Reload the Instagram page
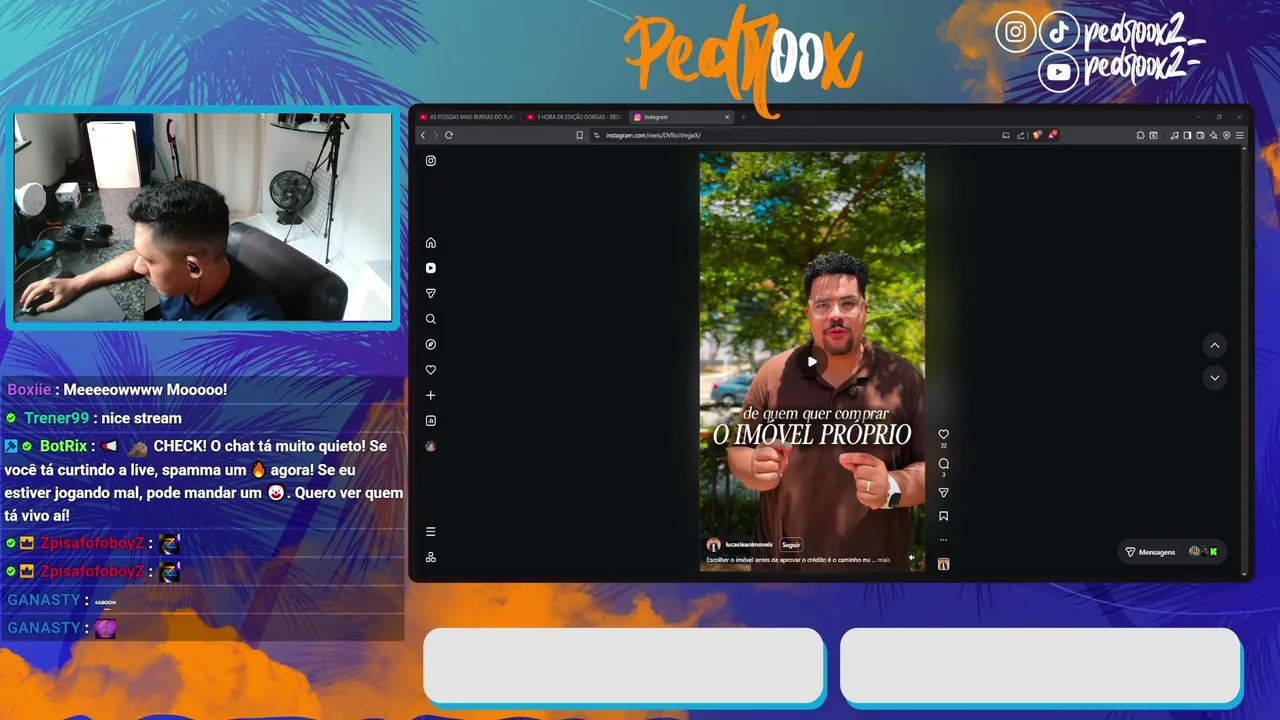Screen dimensions: 1280x720 pos(449,135)
